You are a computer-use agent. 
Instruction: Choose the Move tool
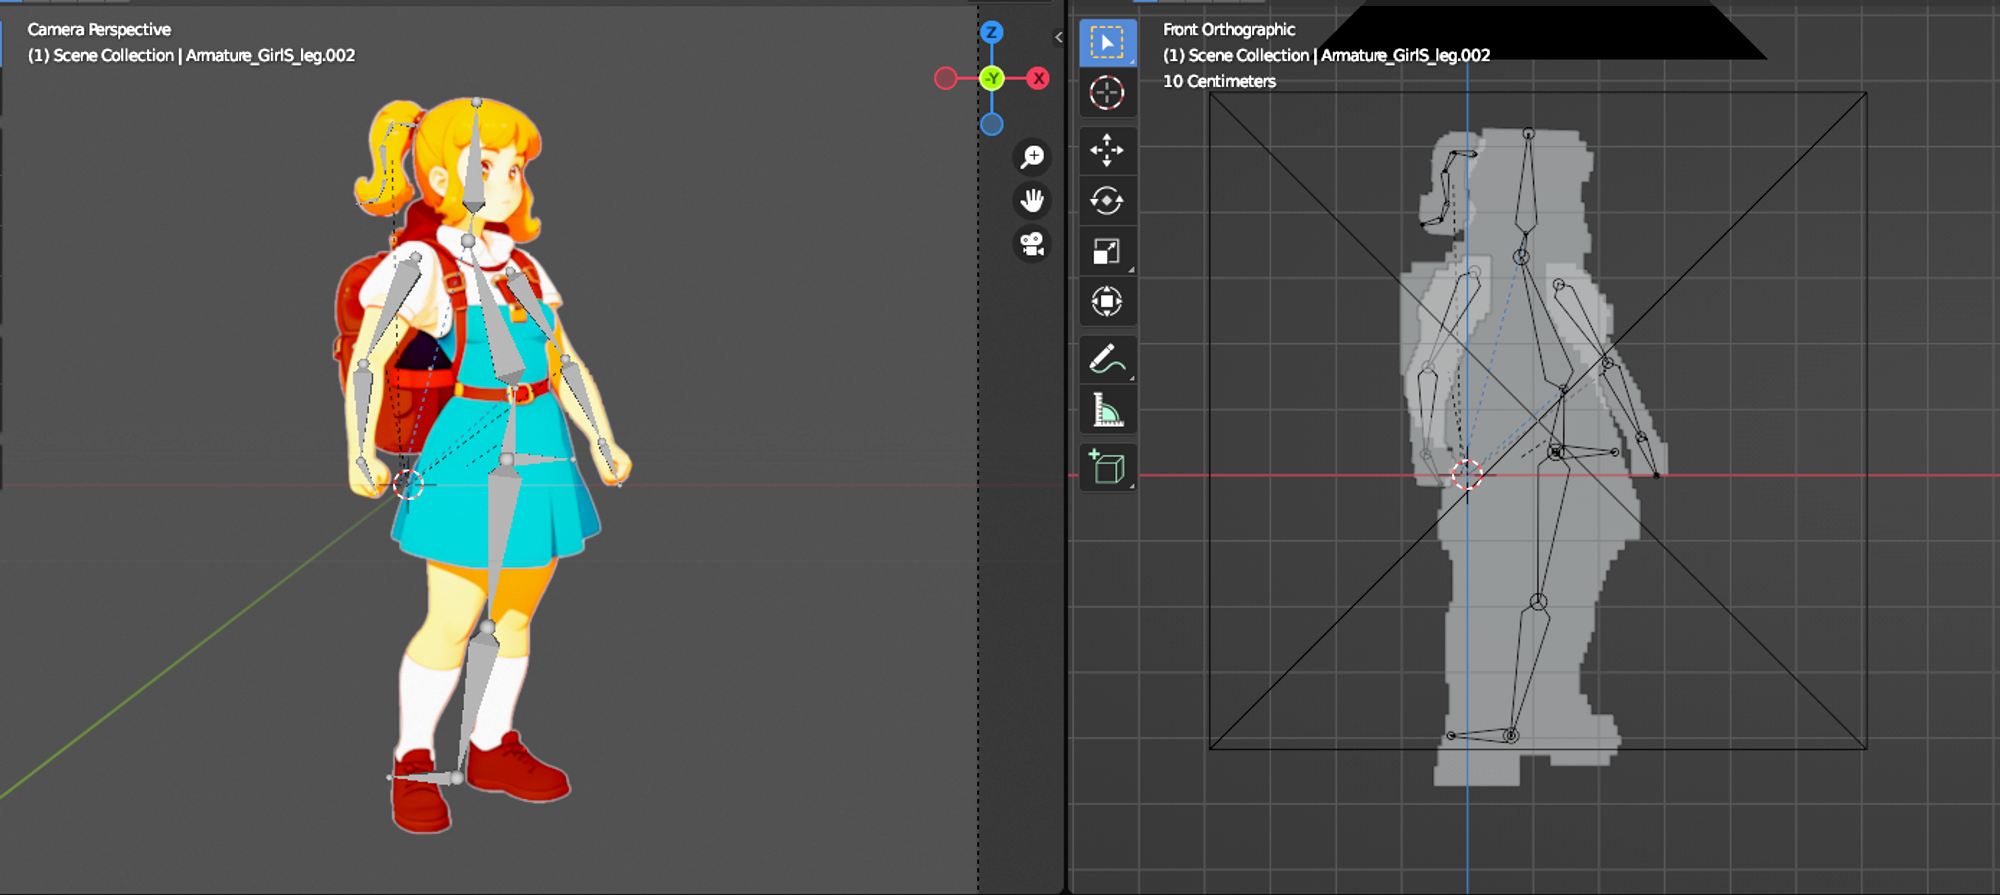coord(1107,150)
